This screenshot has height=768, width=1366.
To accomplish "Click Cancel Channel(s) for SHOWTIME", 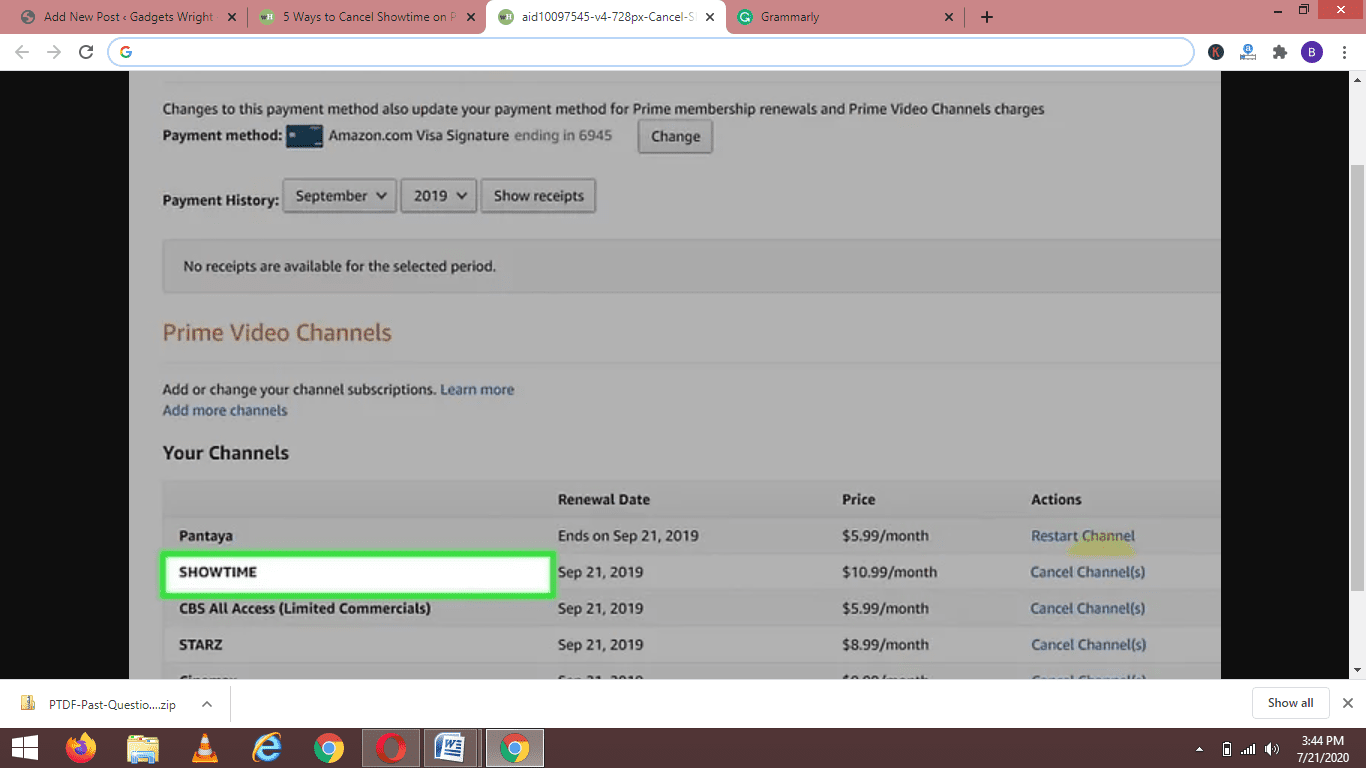I will click(1088, 572).
